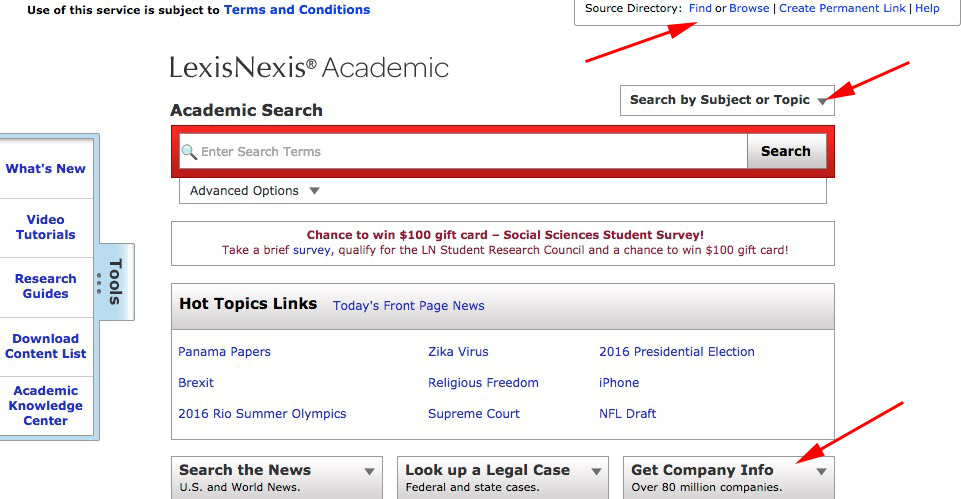This screenshot has width=961, height=499.
Task: Open What's New in Tools sidebar
Action: point(45,169)
